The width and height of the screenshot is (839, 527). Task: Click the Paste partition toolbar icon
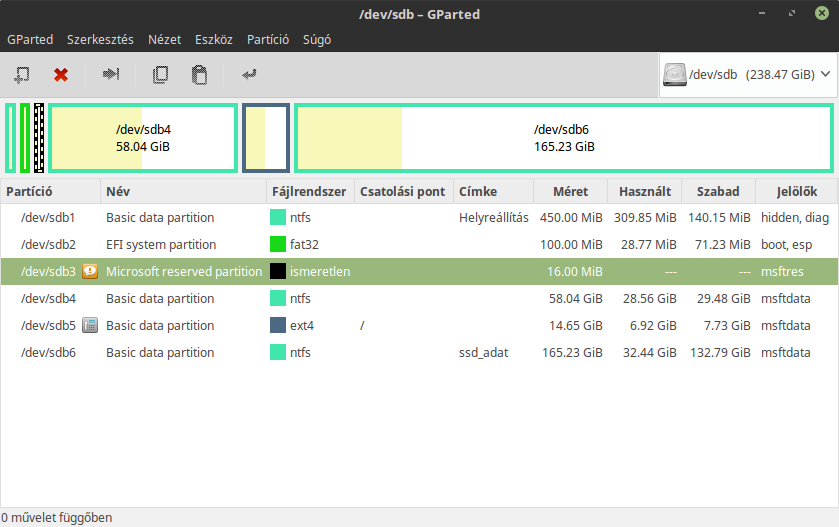point(199,74)
